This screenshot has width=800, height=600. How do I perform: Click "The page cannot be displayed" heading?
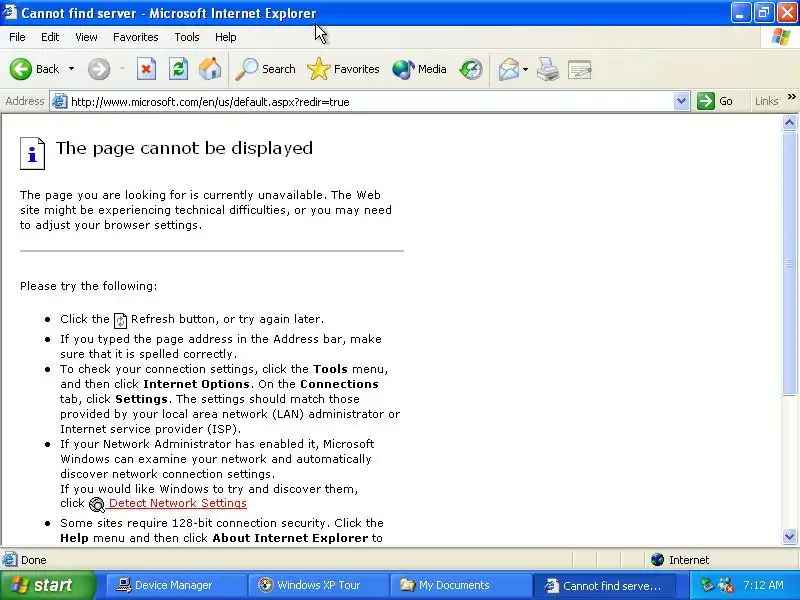click(x=184, y=148)
